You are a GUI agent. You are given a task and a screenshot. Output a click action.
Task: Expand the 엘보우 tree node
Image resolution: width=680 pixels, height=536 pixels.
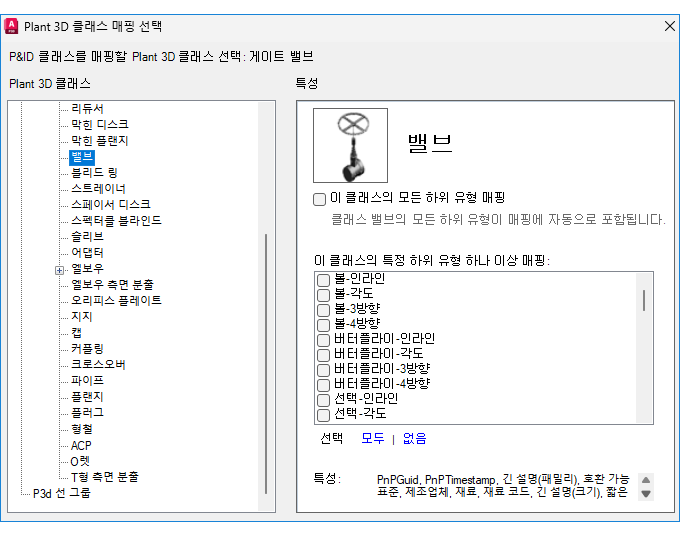(x=59, y=270)
